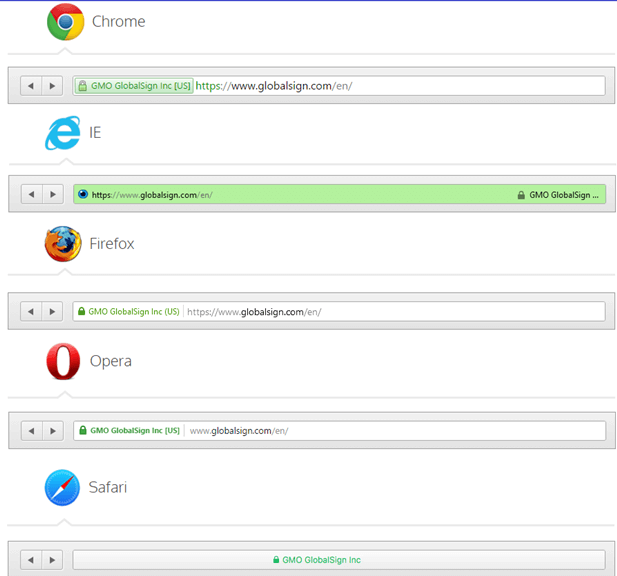The width and height of the screenshot is (617, 576).
Task: Click the forward arrow in Firefox bar
Action: [x=52, y=312]
